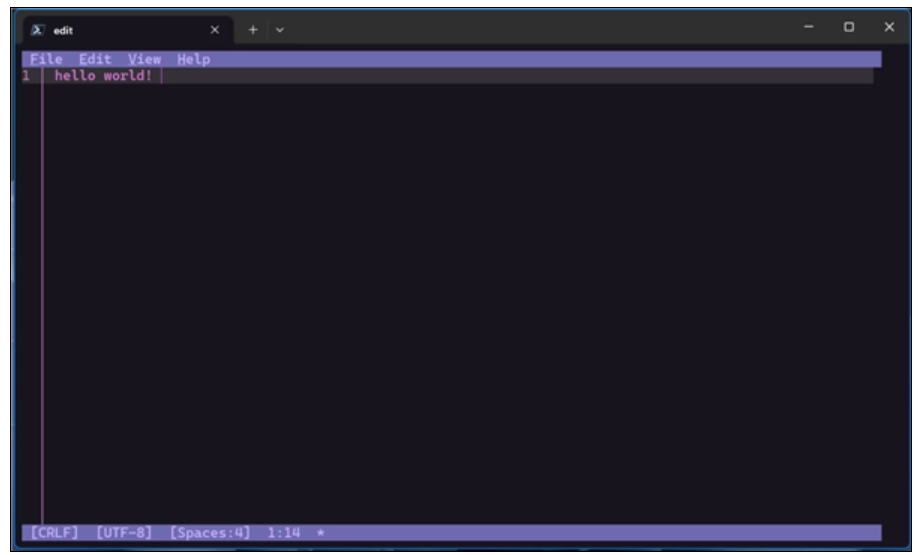Open the Edit menu
Screen dimensions: 918x555
(x=95, y=59)
